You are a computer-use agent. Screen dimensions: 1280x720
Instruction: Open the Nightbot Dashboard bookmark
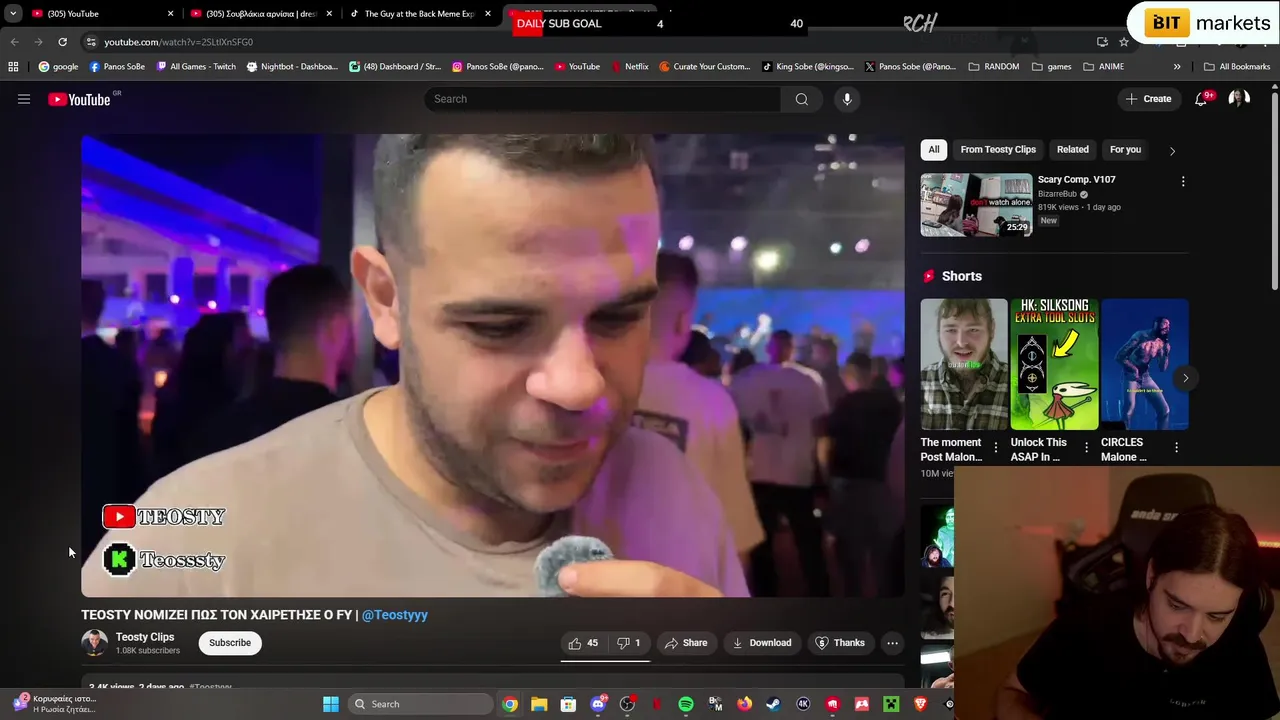(292, 67)
